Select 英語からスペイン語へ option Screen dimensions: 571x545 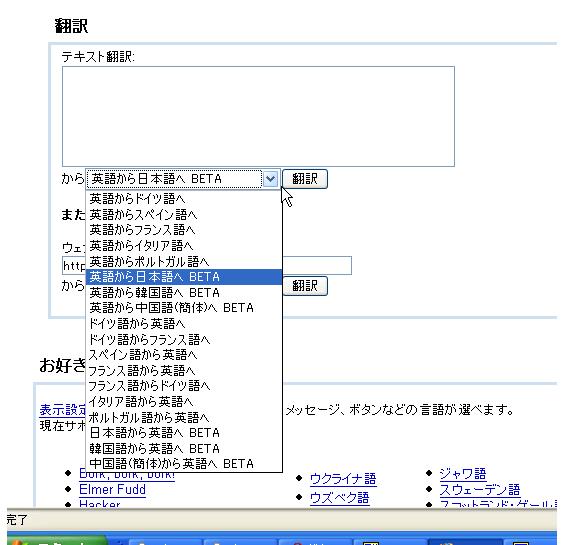(x=184, y=214)
